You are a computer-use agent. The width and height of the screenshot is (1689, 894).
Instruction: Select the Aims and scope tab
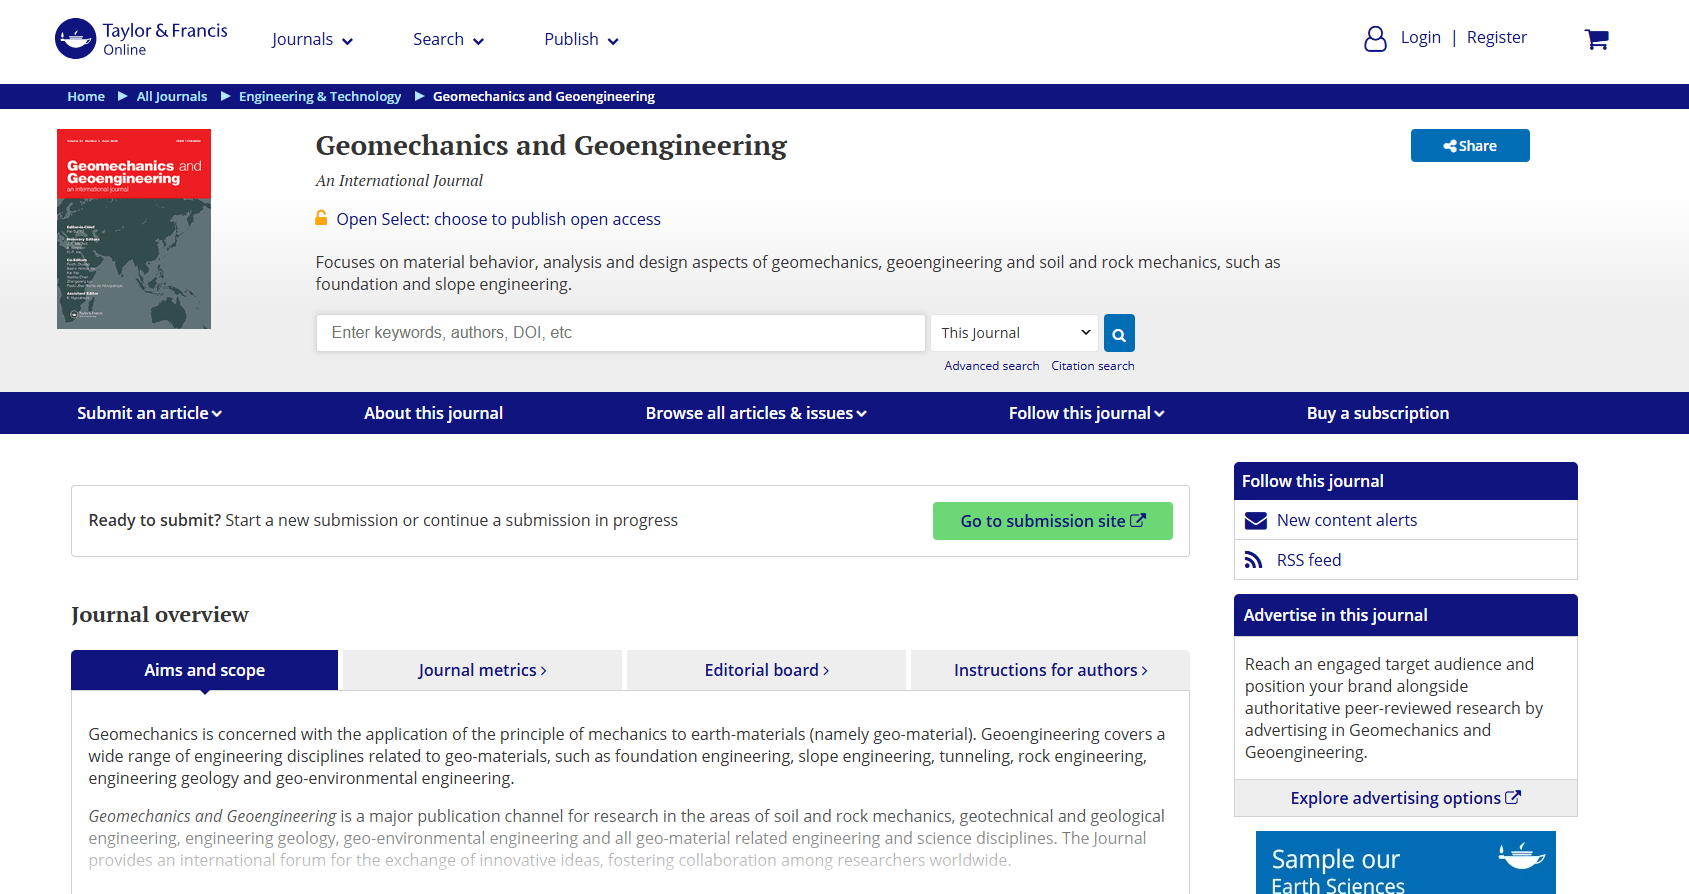tap(204, 670)
